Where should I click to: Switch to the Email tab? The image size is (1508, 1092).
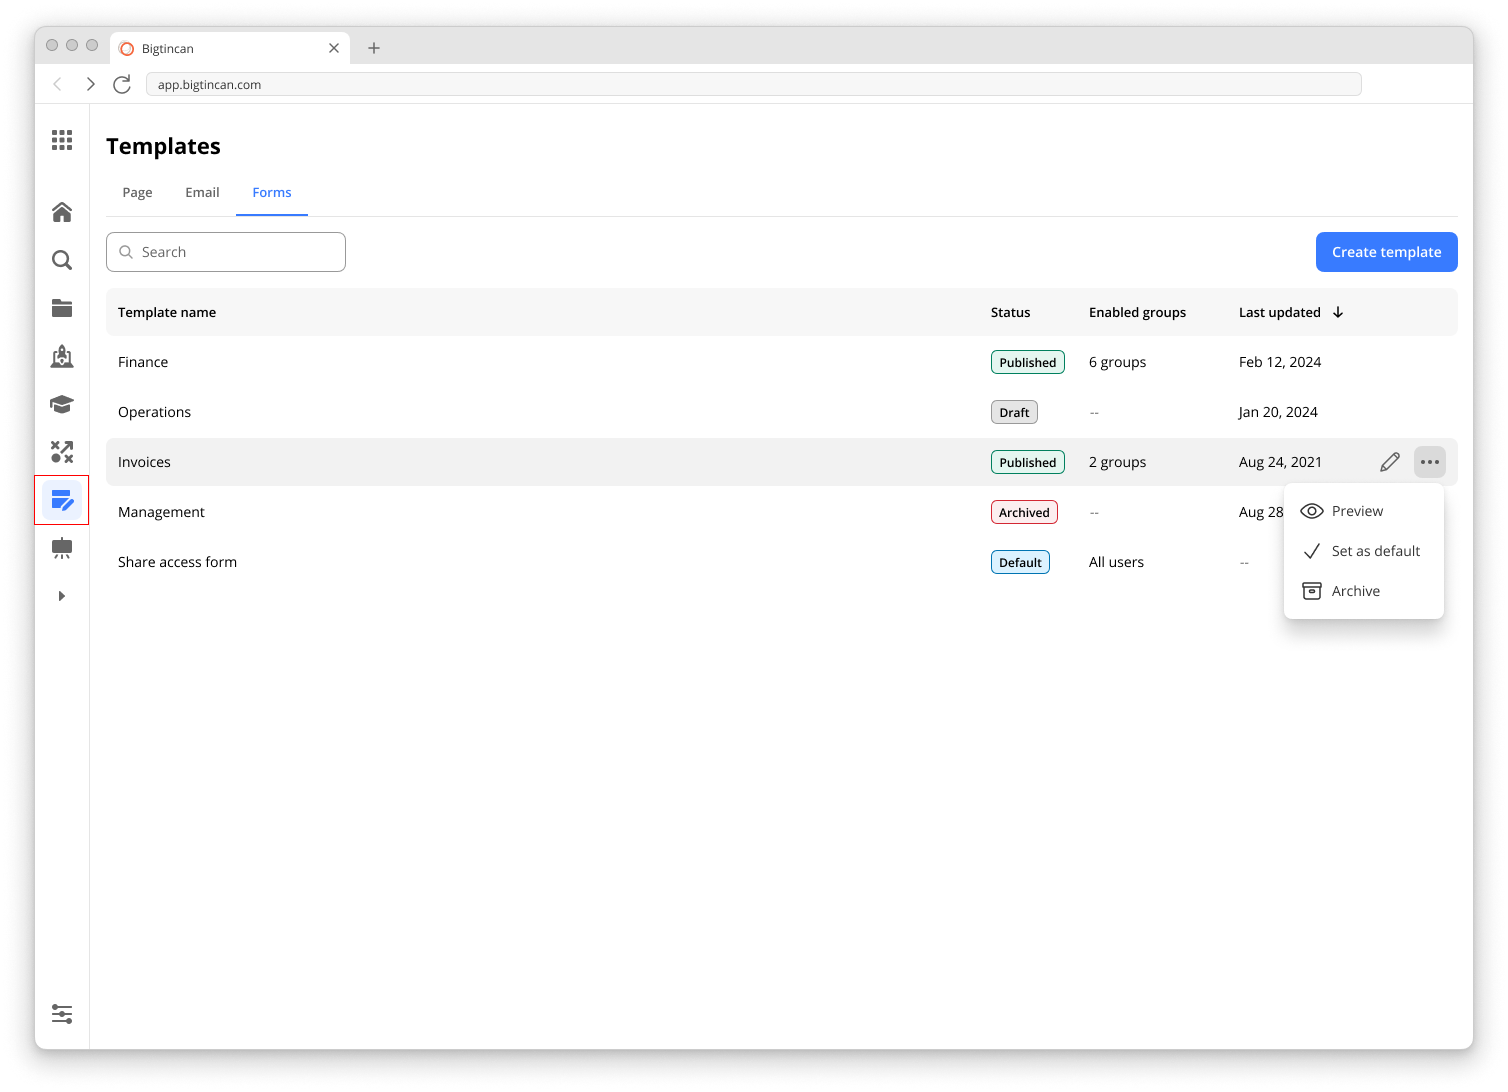pos(202,192)
